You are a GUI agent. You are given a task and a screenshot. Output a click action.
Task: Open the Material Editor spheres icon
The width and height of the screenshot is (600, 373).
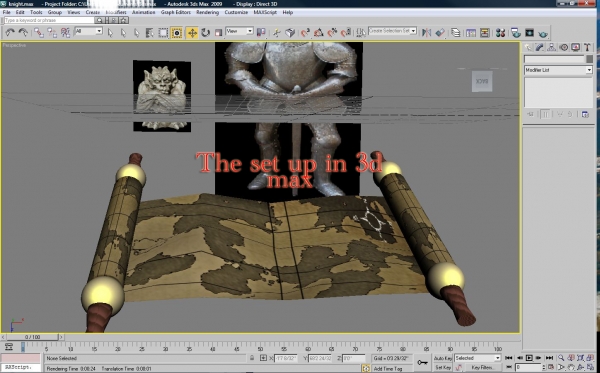tap(500, 33)
